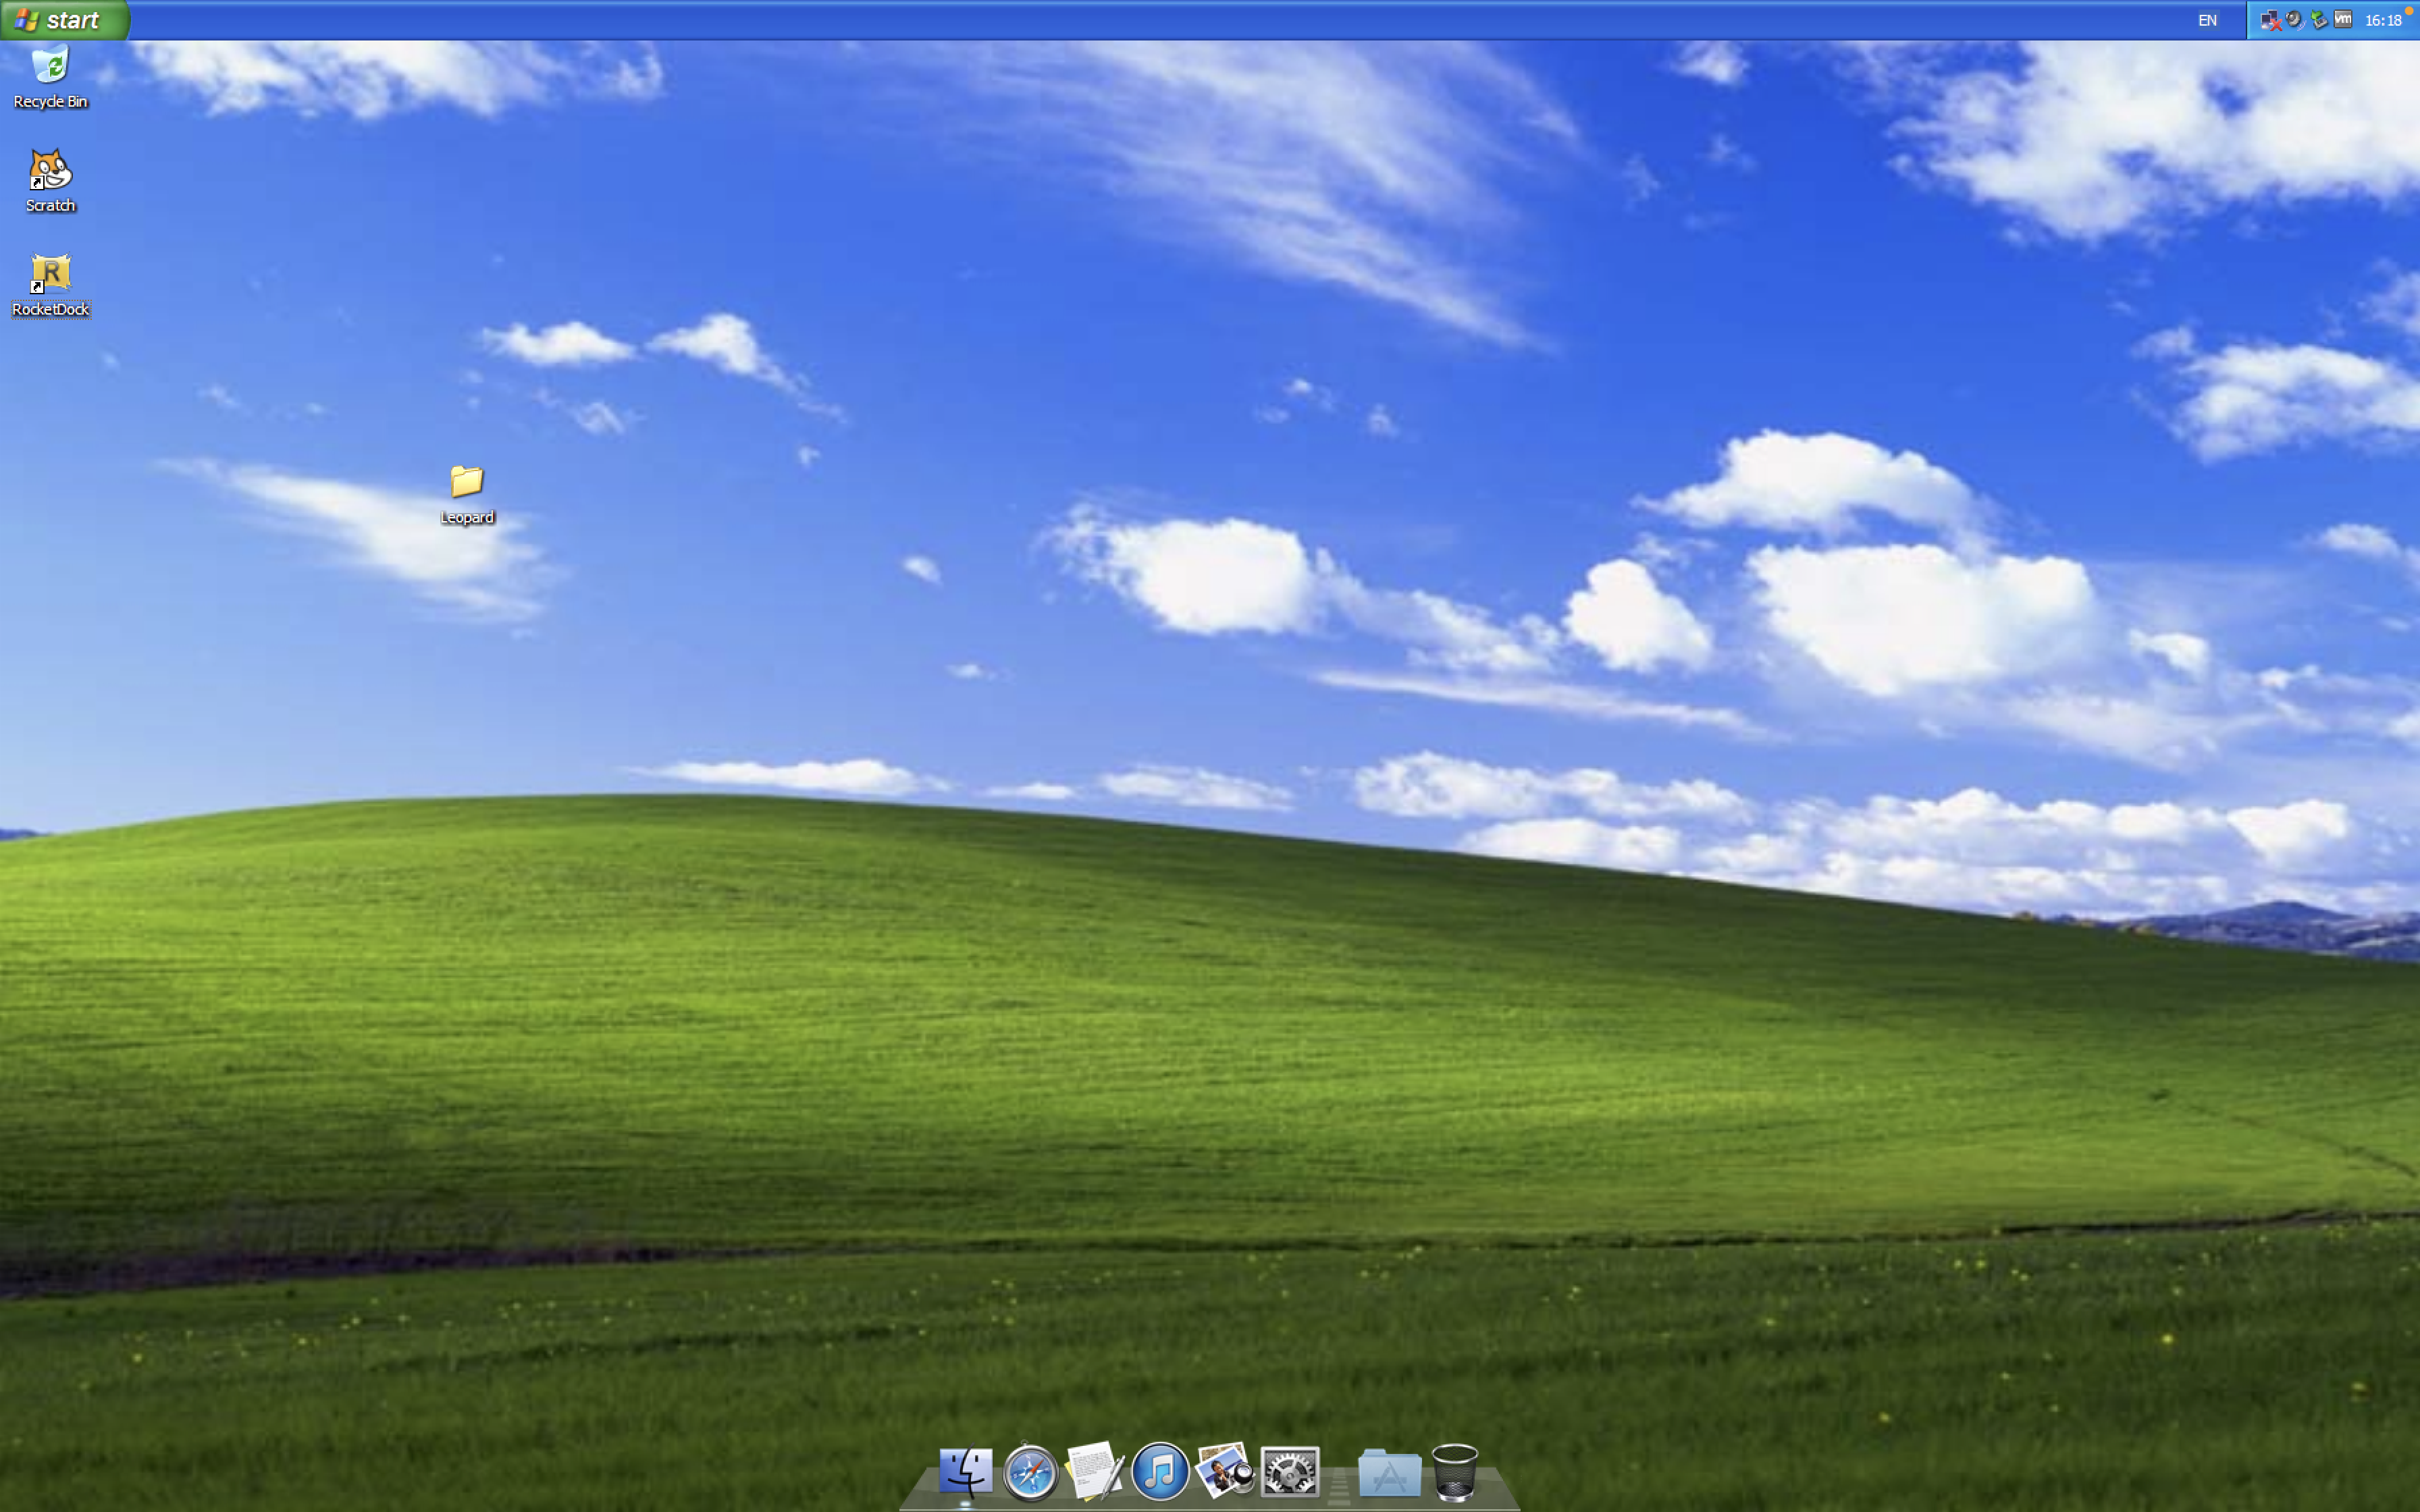Click the VMware tray icon

[x=2343, y=20]
